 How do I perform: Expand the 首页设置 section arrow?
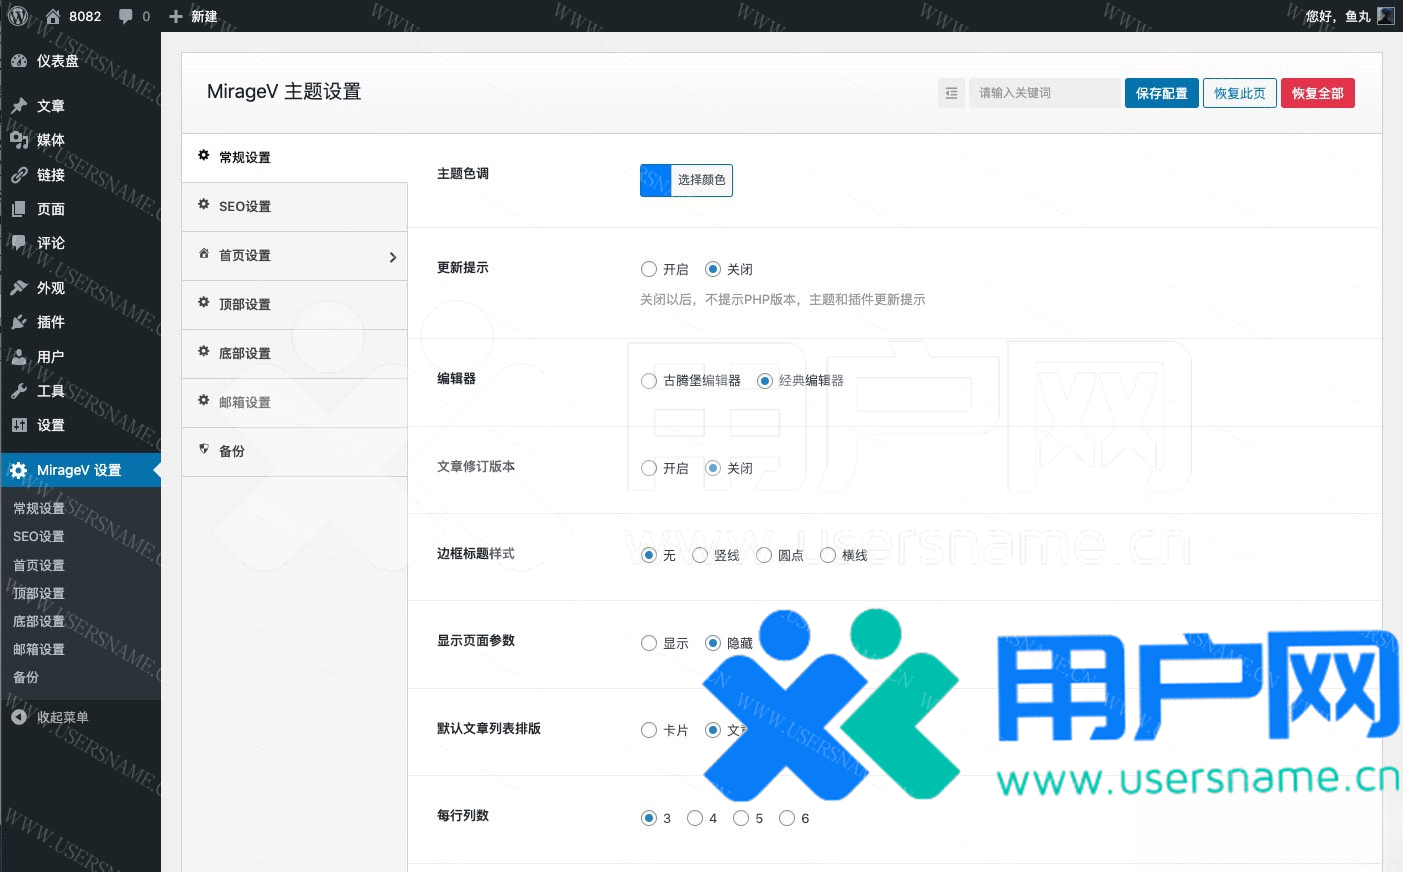pyautogui.click(x=392, y=257)
